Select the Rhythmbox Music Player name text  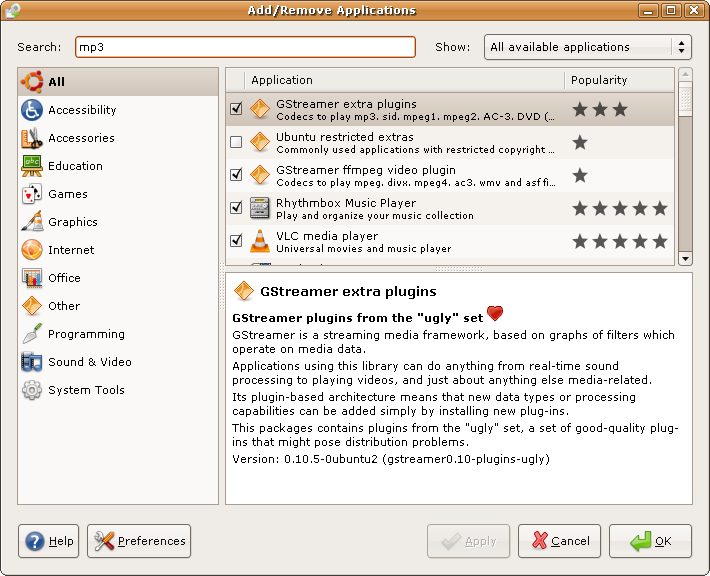point(346,203)
